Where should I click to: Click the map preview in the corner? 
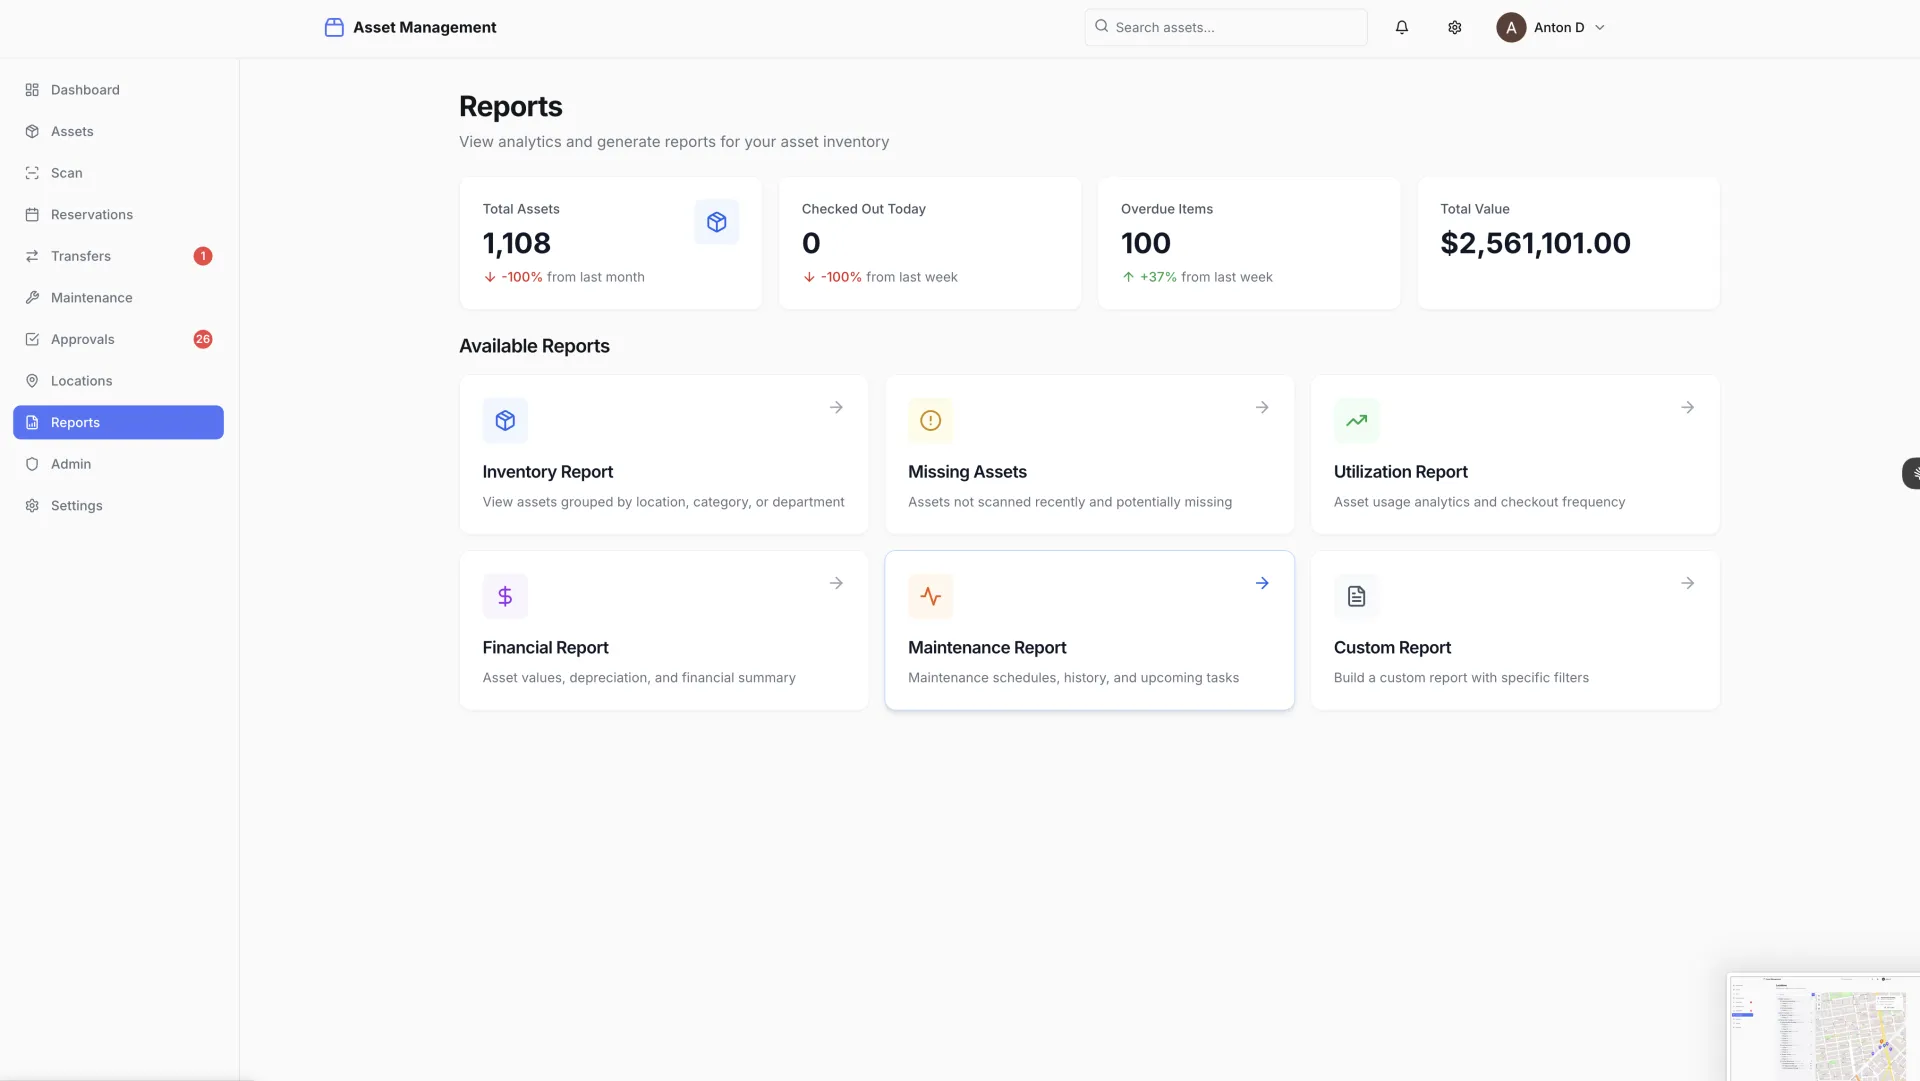(1828, 1028)
